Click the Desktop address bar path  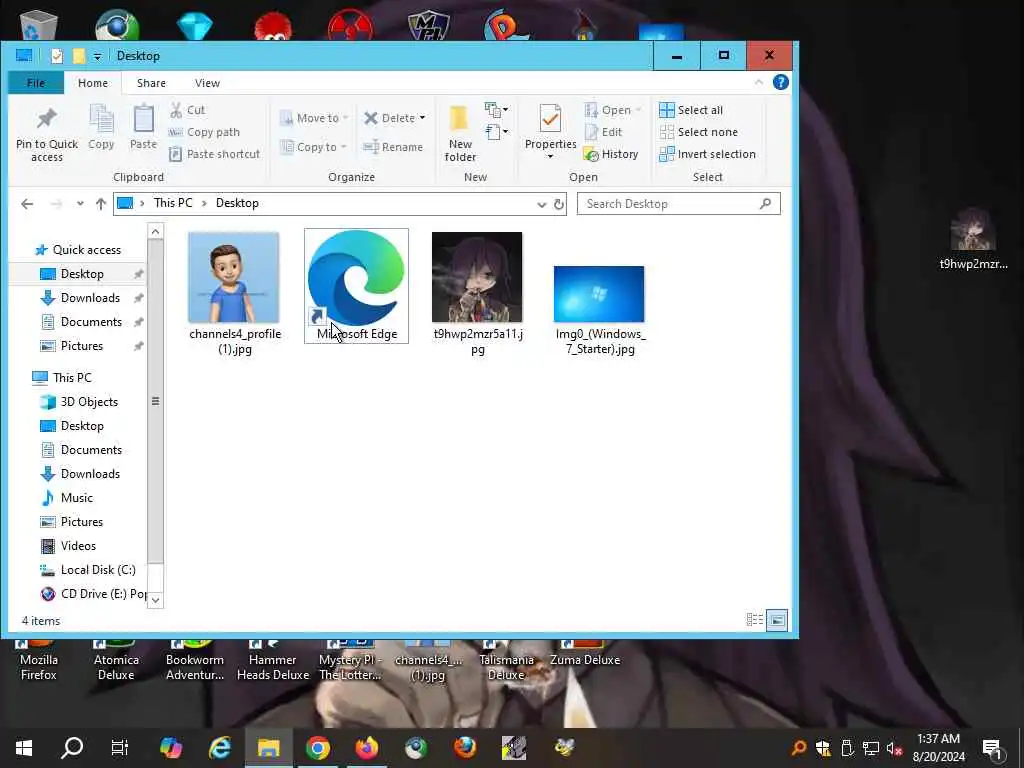(x=237, y=203)
